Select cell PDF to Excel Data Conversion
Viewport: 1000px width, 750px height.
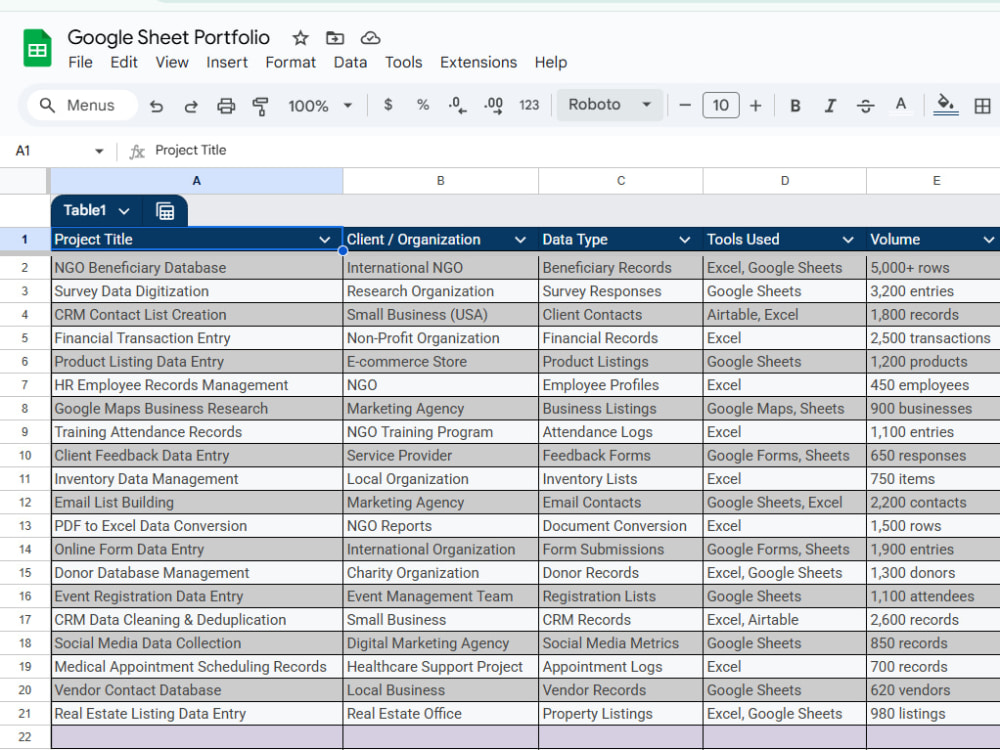[196, 526]
